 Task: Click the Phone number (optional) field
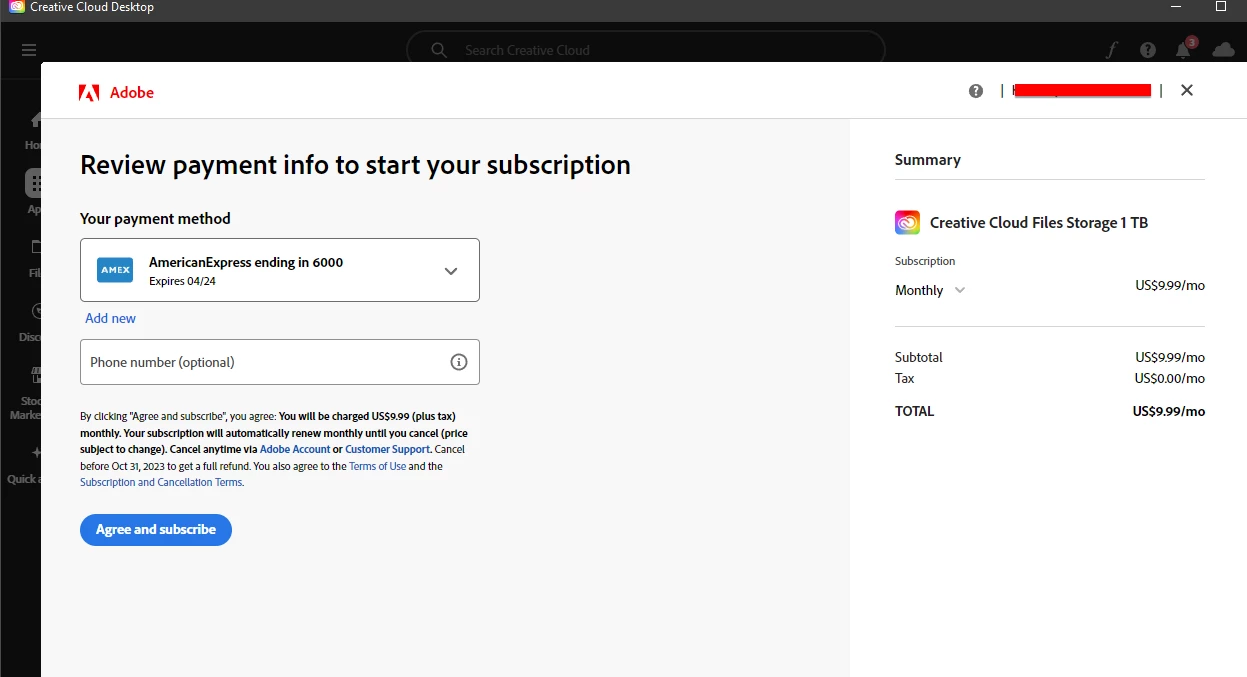[280, 362]
